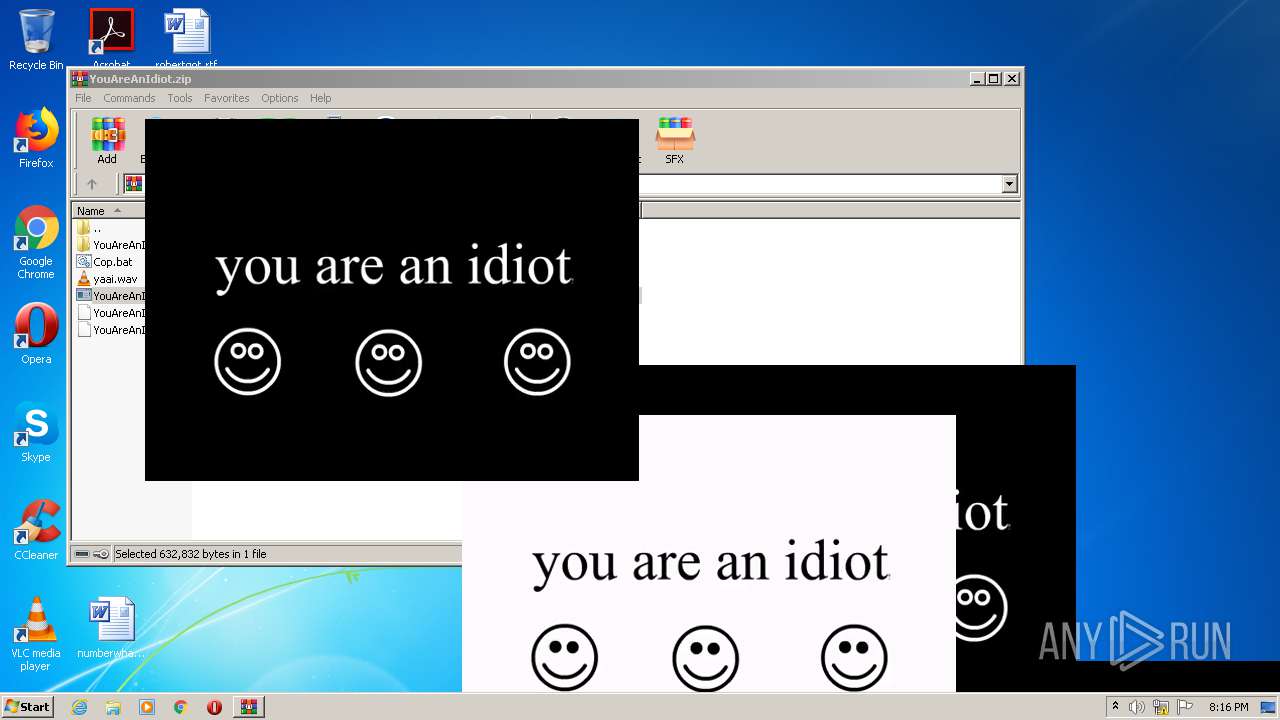
Task: Click Internet Explorer icon in the taskbar
Action: click(x=79, y=707)
